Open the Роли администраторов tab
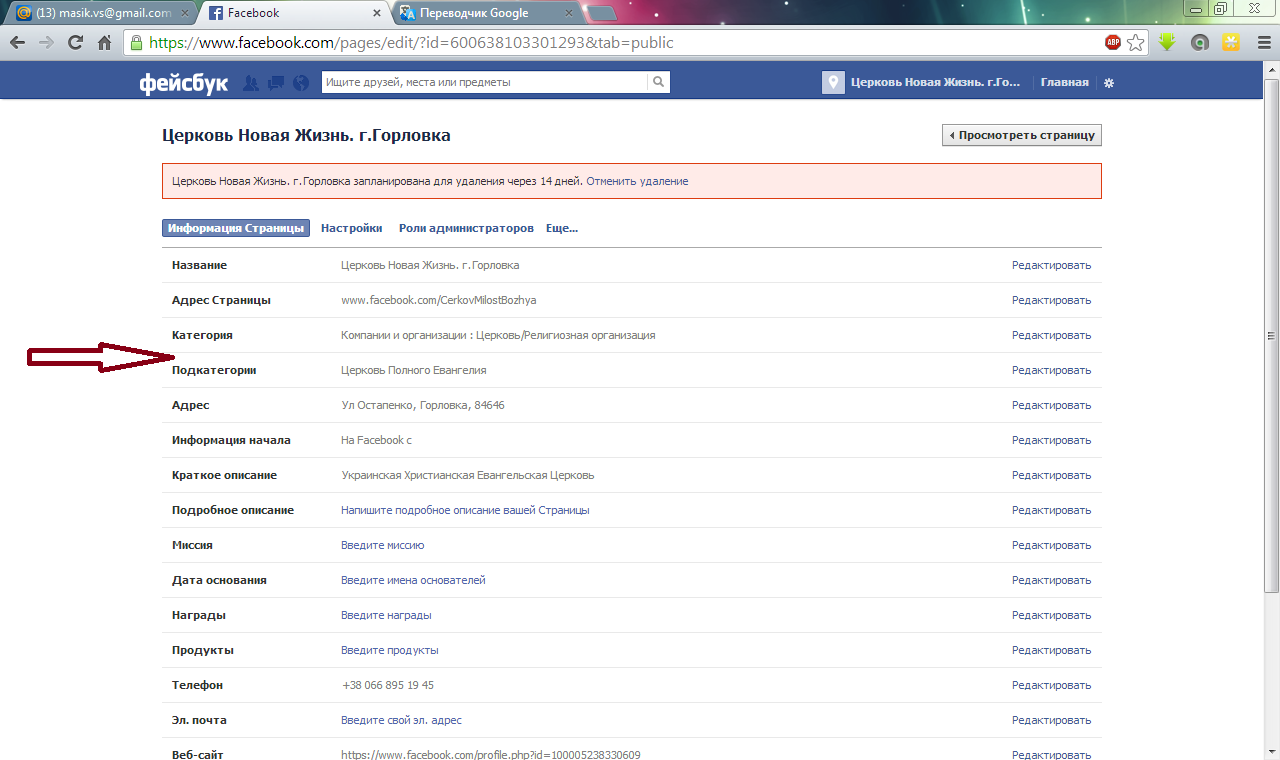1280x760 pixels. click(x=466, y=228)
